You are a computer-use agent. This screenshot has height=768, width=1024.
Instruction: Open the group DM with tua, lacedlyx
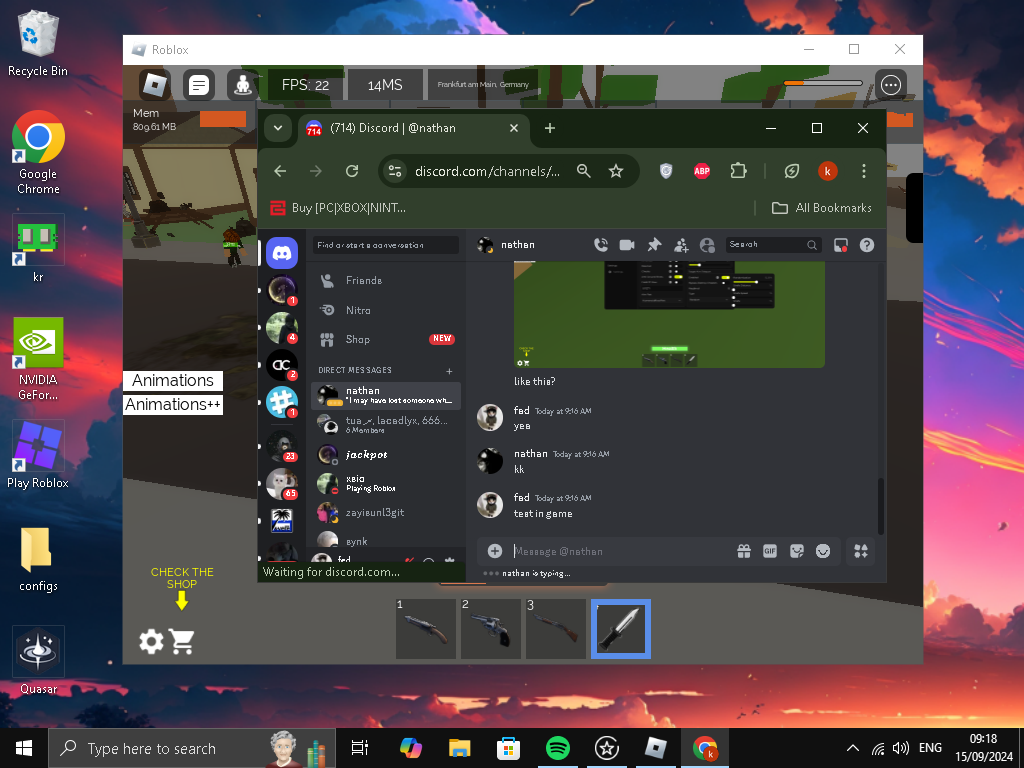[385, 424]
